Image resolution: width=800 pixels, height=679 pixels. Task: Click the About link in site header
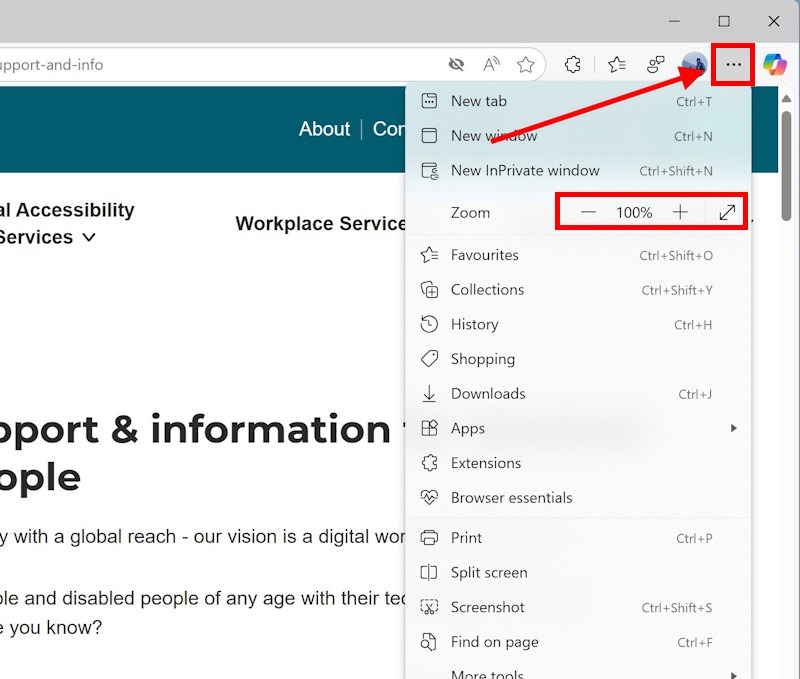pos(324,129)
